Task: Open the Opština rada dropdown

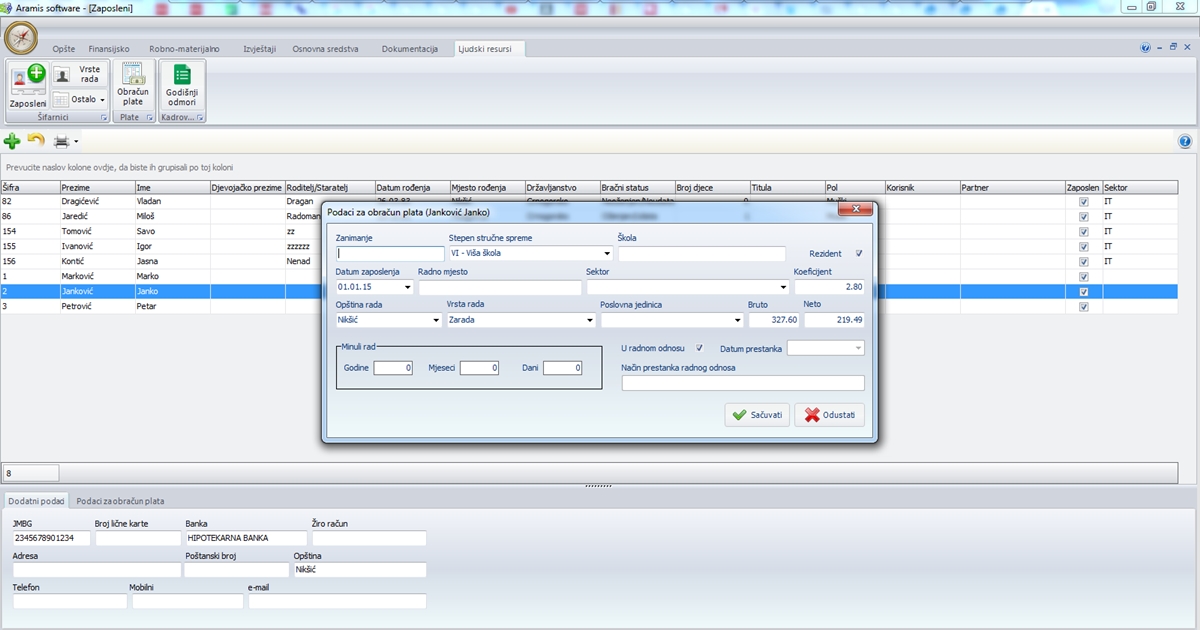Action: click(x=436, y=320)
